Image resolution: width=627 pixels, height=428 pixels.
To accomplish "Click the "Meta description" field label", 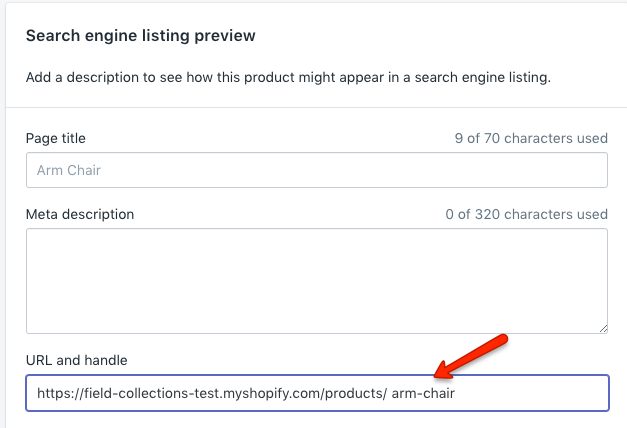I will click(x=80, y=214).
